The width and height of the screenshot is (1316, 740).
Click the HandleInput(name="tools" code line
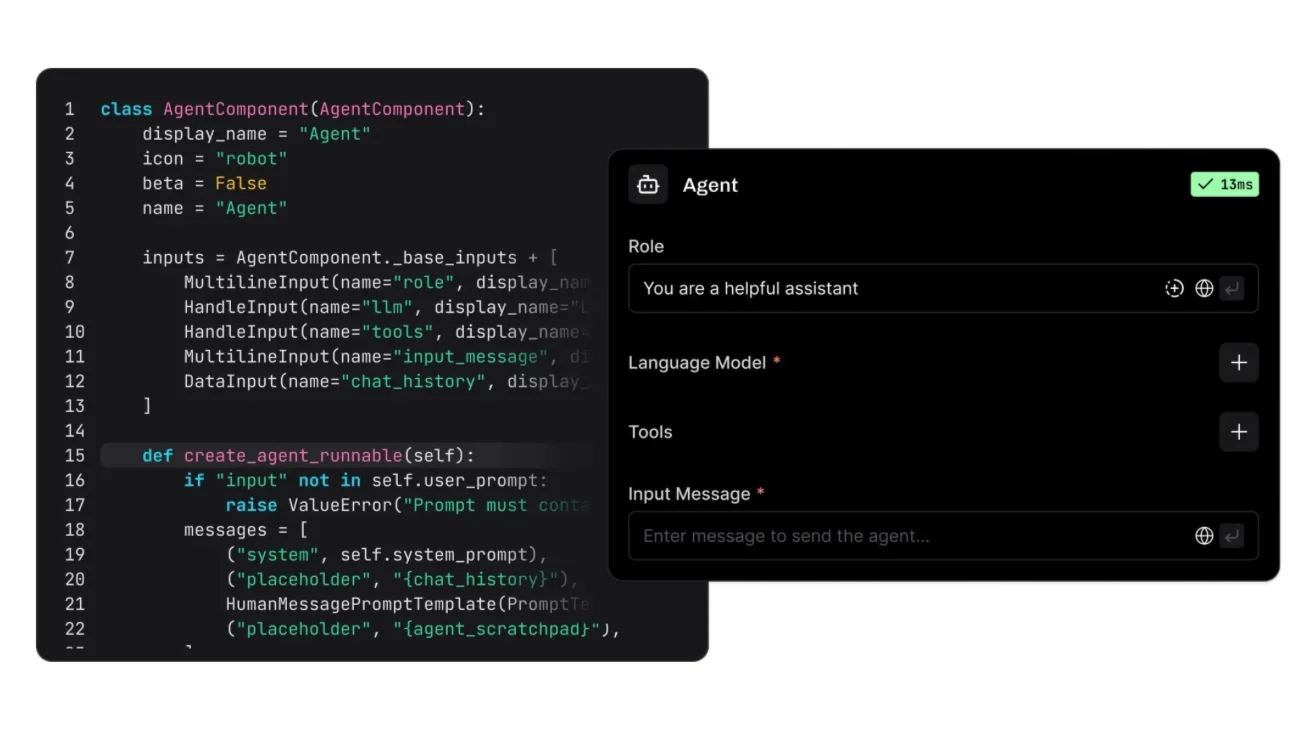coord(388,332)
